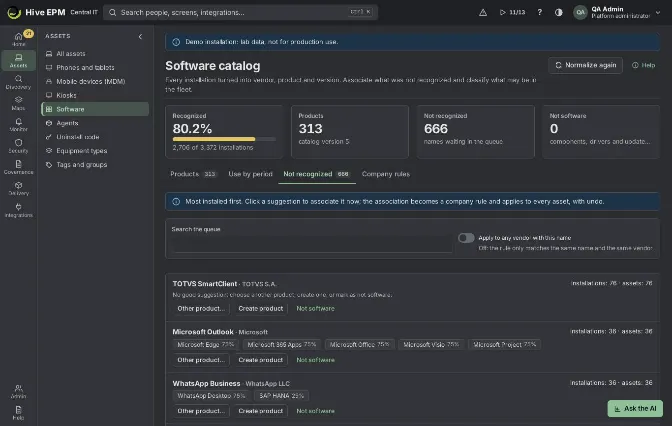Click the QA avatar circle
Image resolution: width=672 pixels, height=426 pixels.
pyautogui.click(x=580, y=12)
